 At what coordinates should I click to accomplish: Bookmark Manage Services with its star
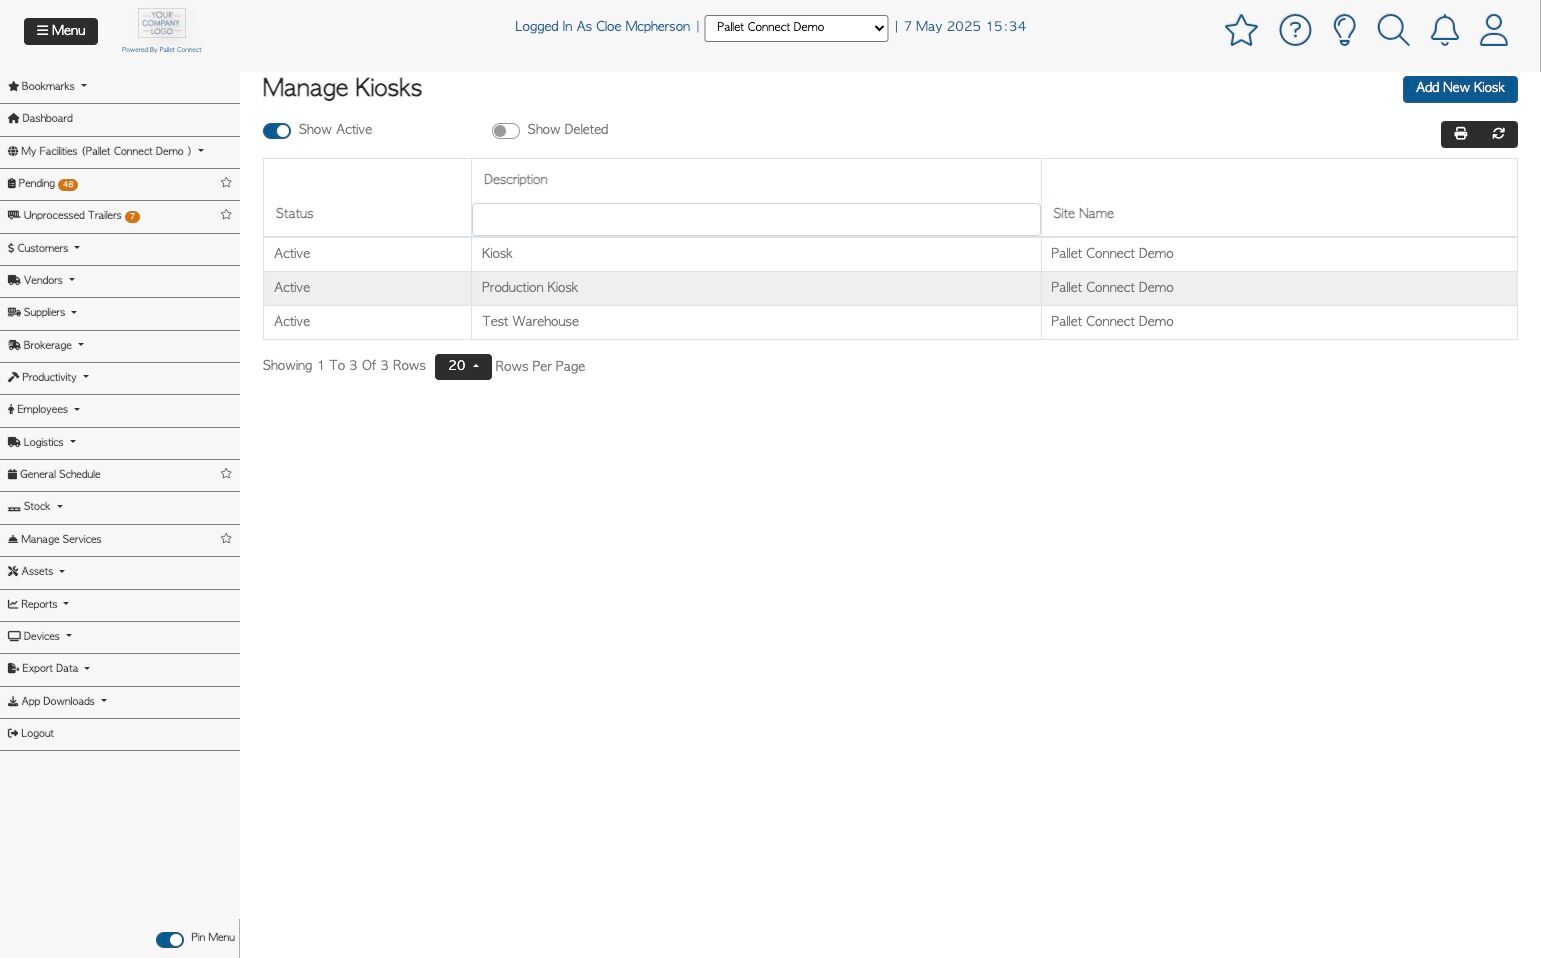(226, 539)
